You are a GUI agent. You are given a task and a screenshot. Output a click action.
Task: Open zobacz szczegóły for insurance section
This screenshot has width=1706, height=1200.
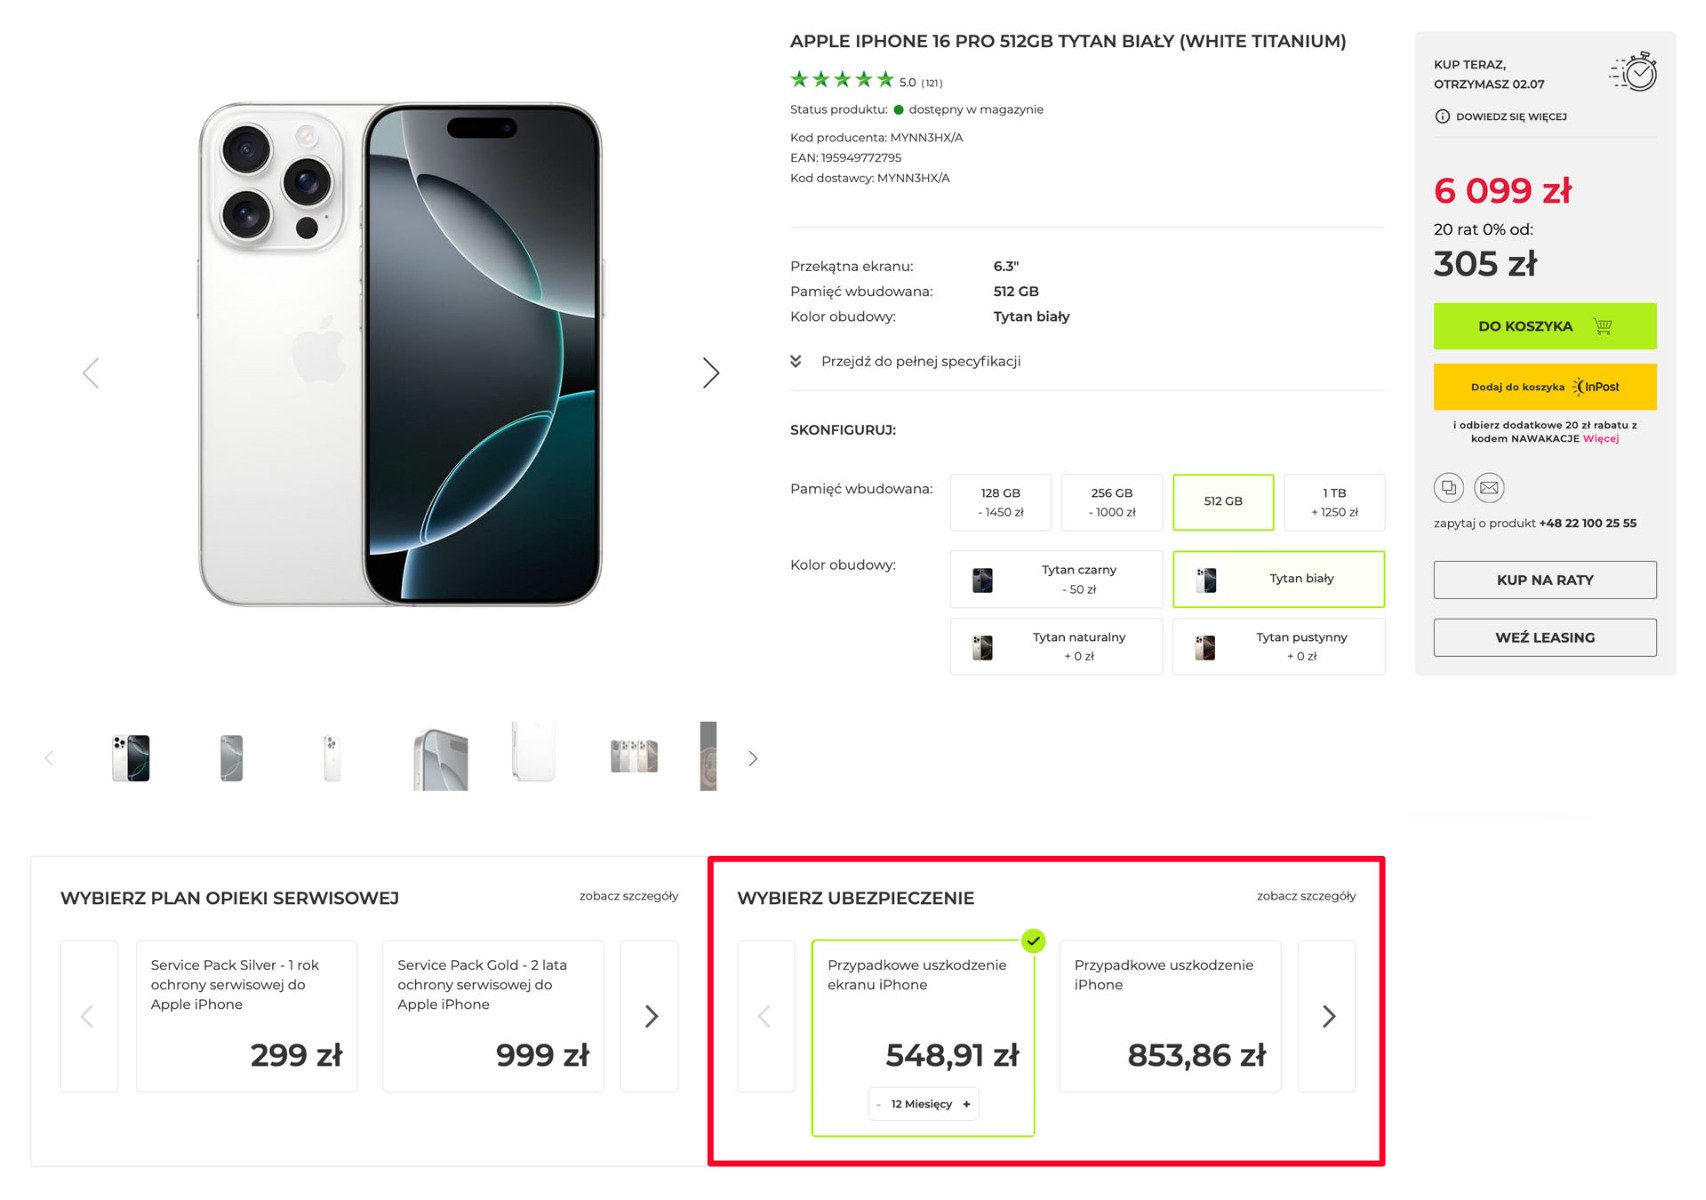click(1306, 896)
